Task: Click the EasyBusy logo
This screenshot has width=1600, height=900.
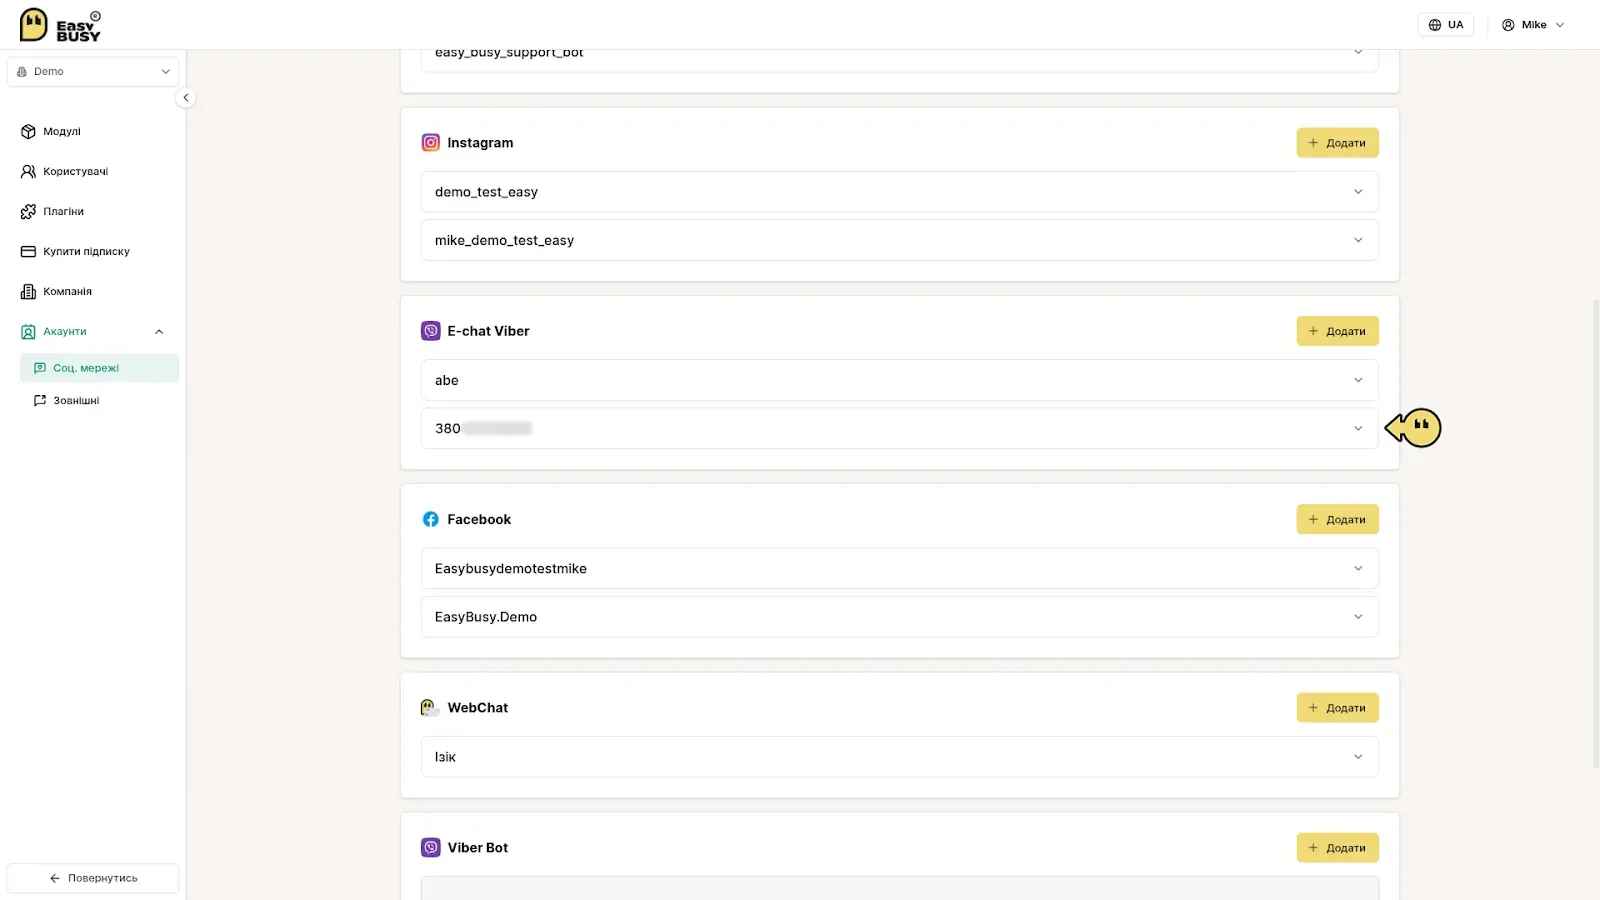Action: (60, 25)
